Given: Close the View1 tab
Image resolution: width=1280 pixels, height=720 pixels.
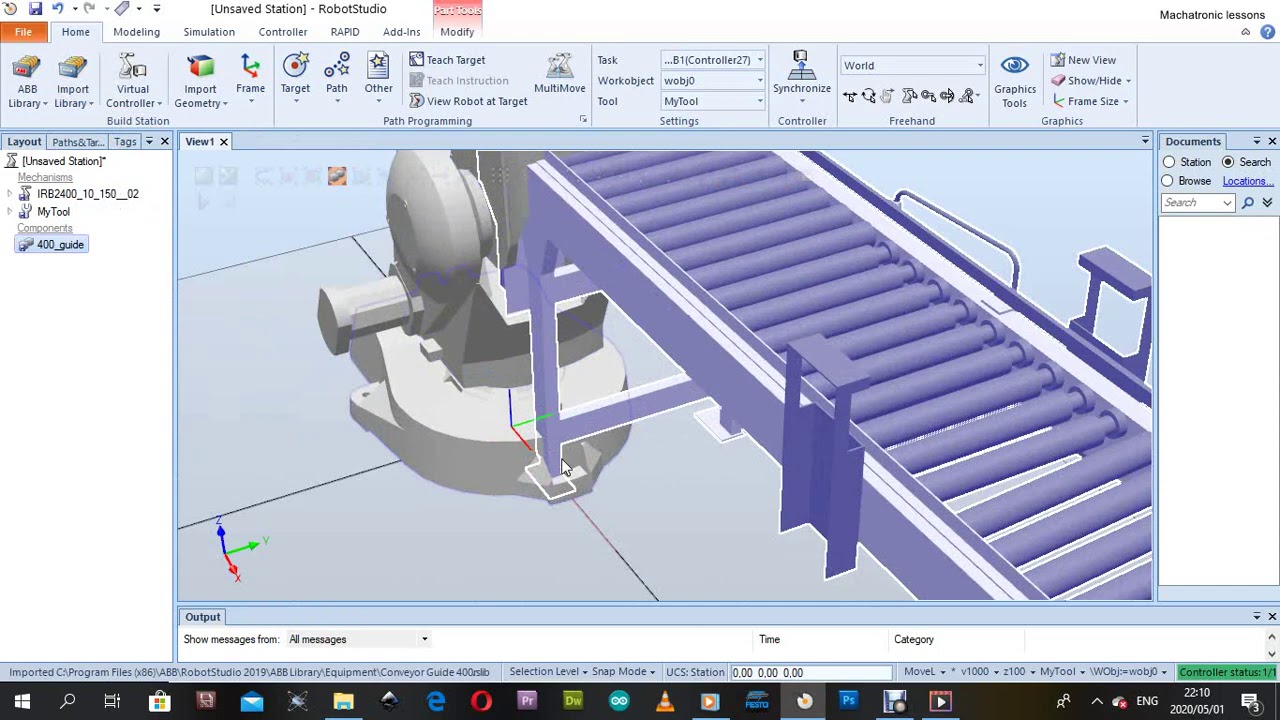Looking at the screenshot, I should [223, 142].
